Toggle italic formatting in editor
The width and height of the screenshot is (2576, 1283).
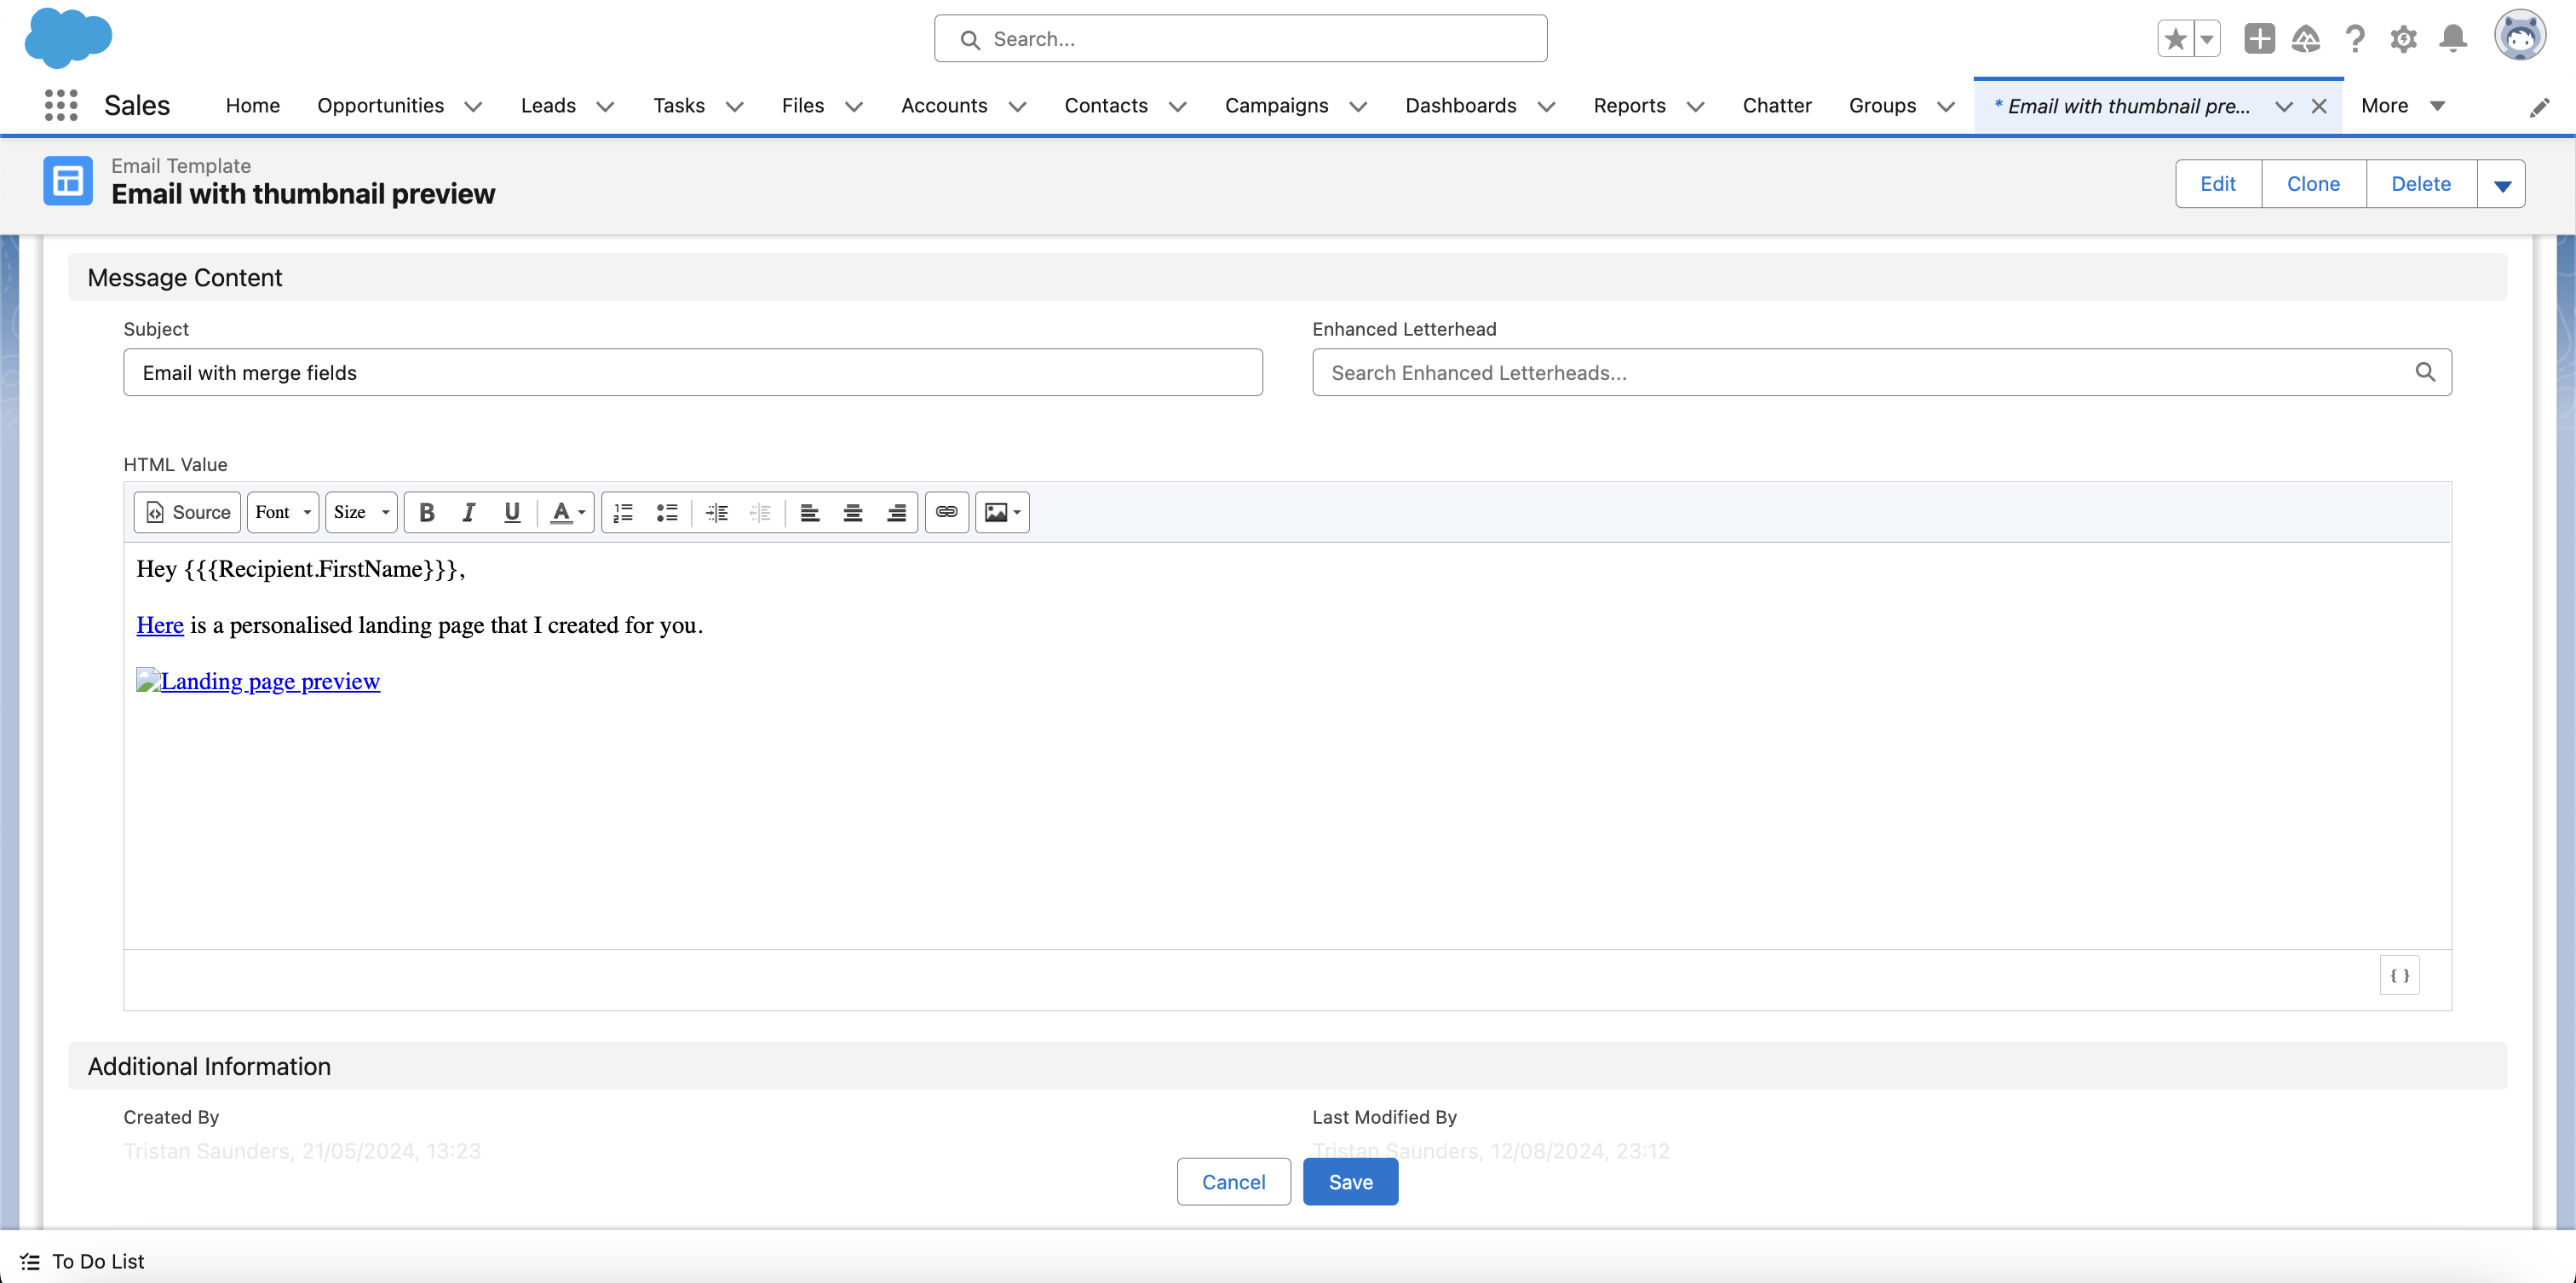(469, 512)
